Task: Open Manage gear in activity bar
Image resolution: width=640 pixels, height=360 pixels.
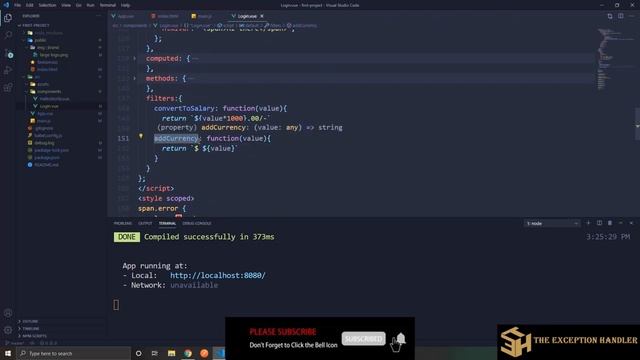Action: [8, 330]
